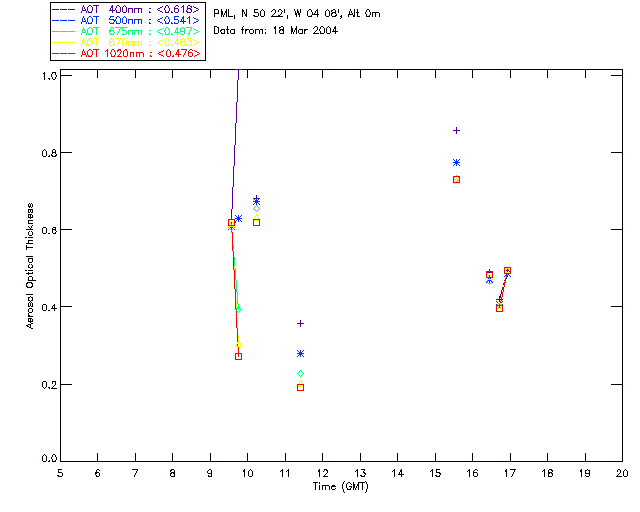Click the blue dashed line sample in legend
This screenshot has height=512, width=640.
pos(64,20)
